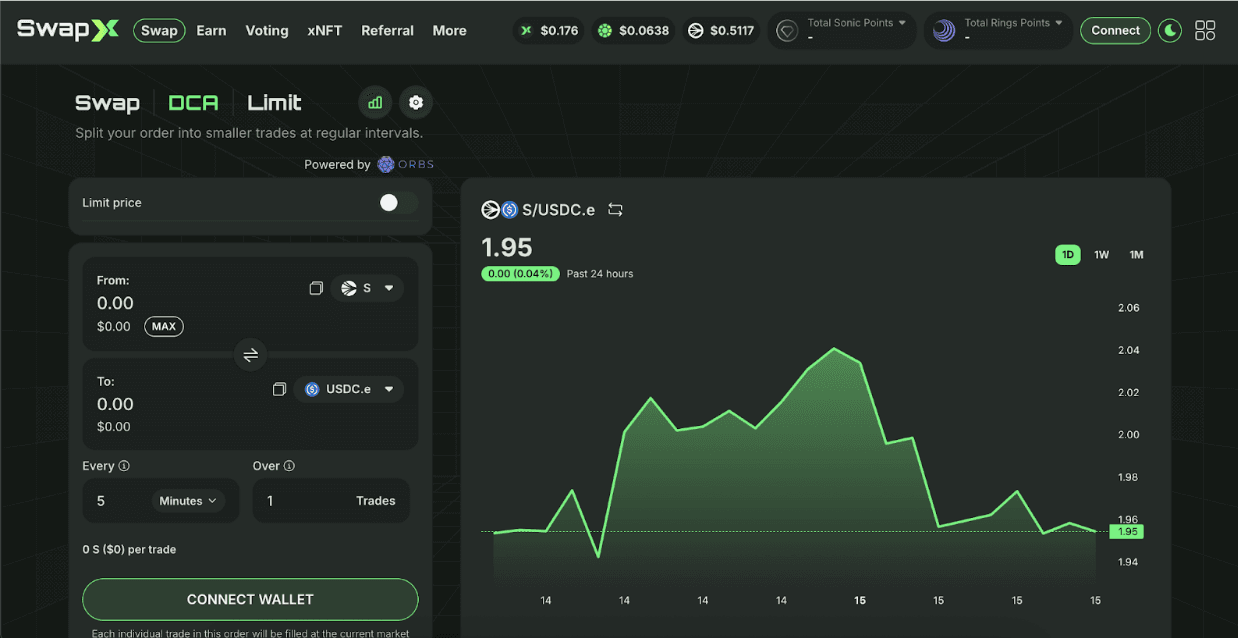Image resolution: width=1238 pixels, height=638 pixels.
Task: Open the Earn menu item
Action: 211,30
